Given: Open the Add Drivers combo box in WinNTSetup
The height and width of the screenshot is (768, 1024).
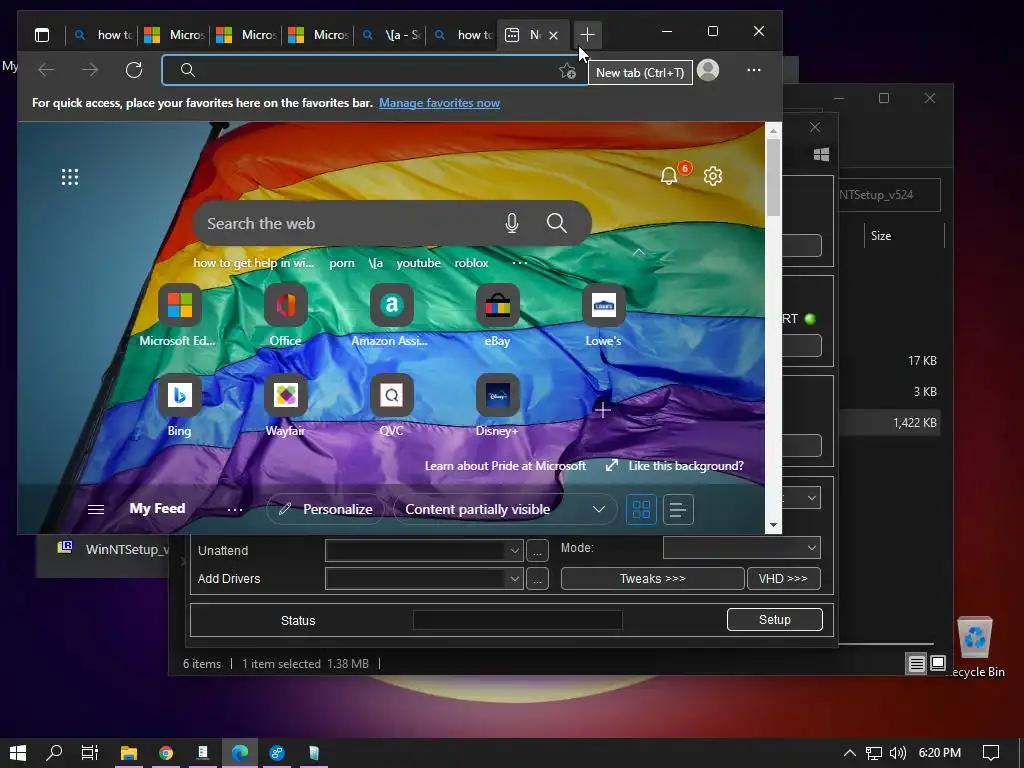Looking at the screenshot, I should (424, 579).
